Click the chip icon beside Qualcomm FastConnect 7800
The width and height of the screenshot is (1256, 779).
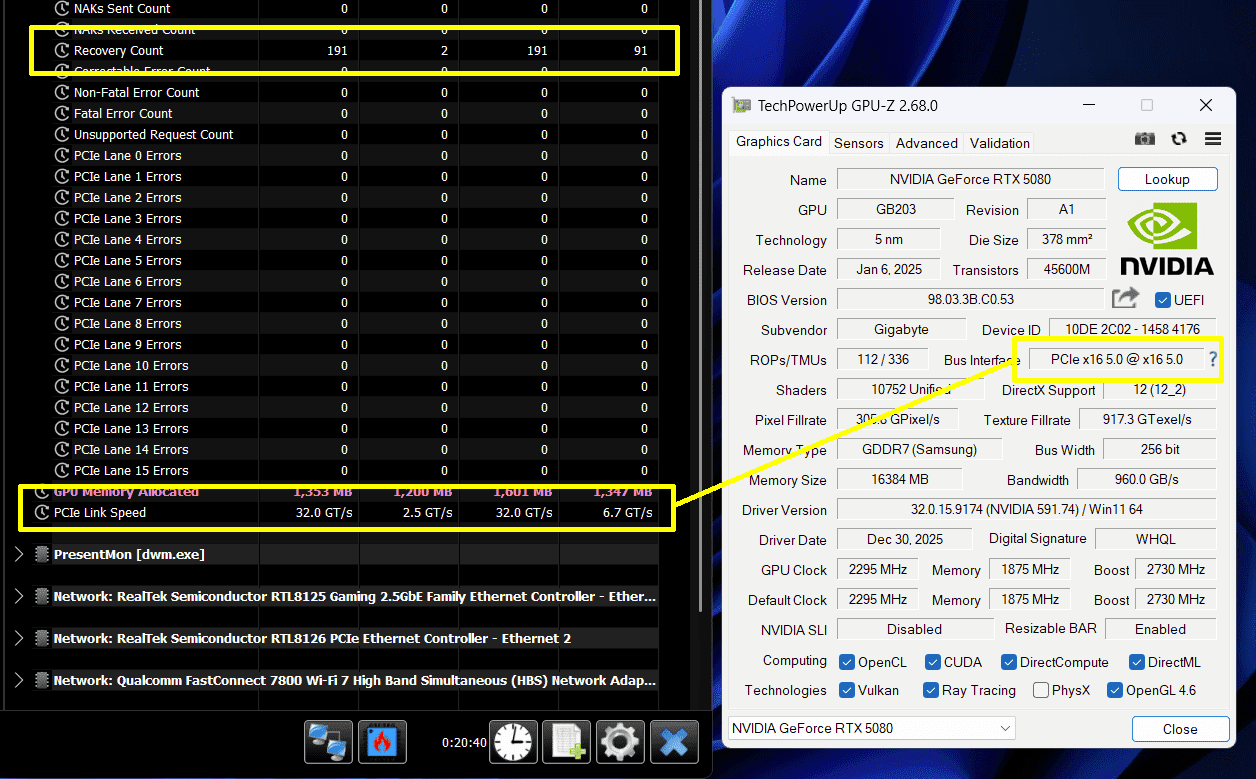[x=41, y=680]
